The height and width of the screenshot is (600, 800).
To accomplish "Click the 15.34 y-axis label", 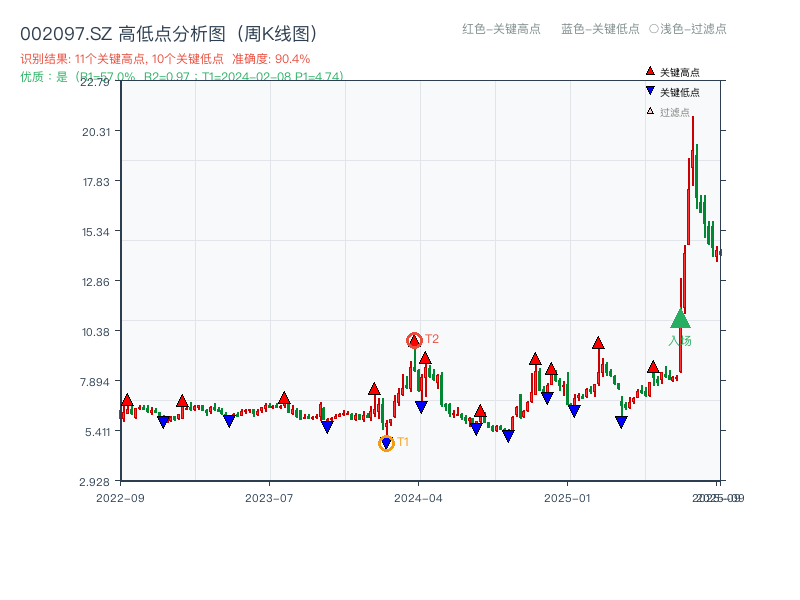I will pyautogui.click(x=96, y=232).
